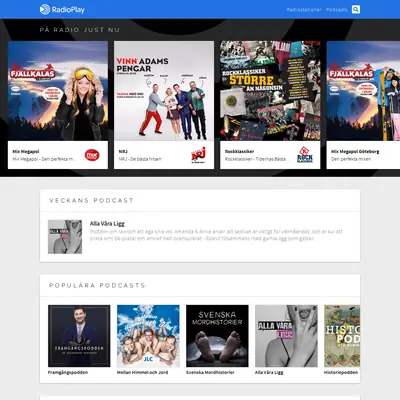
Task: Open the Podcasts menu item
Action: [x=336, y=10]
